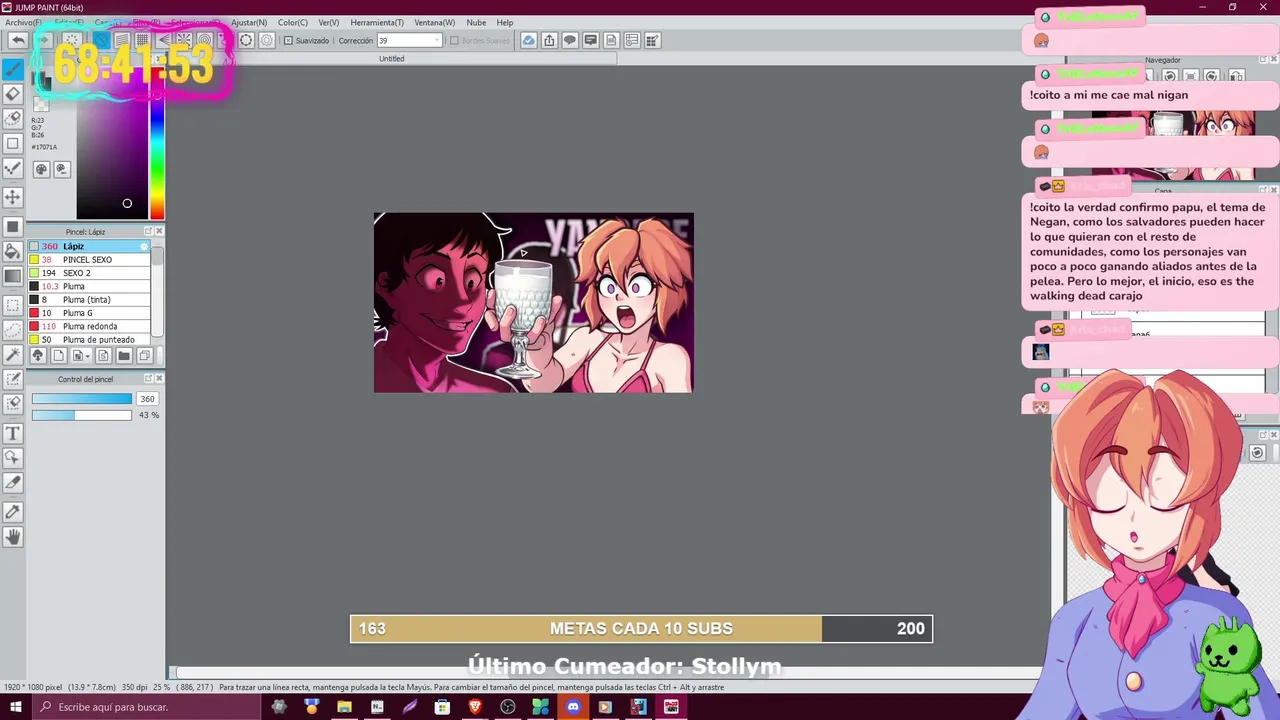Screen dimensions: 1280x720
Task: Add a new brush with page icon
Action: (x=59, y=355)
